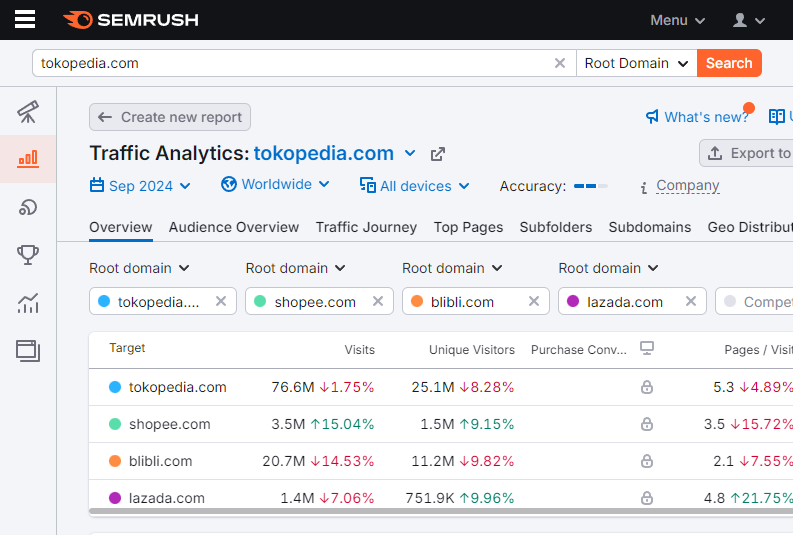
Task: Open Root domain dropdown above shopee.com
Action: tap(295, 268)
